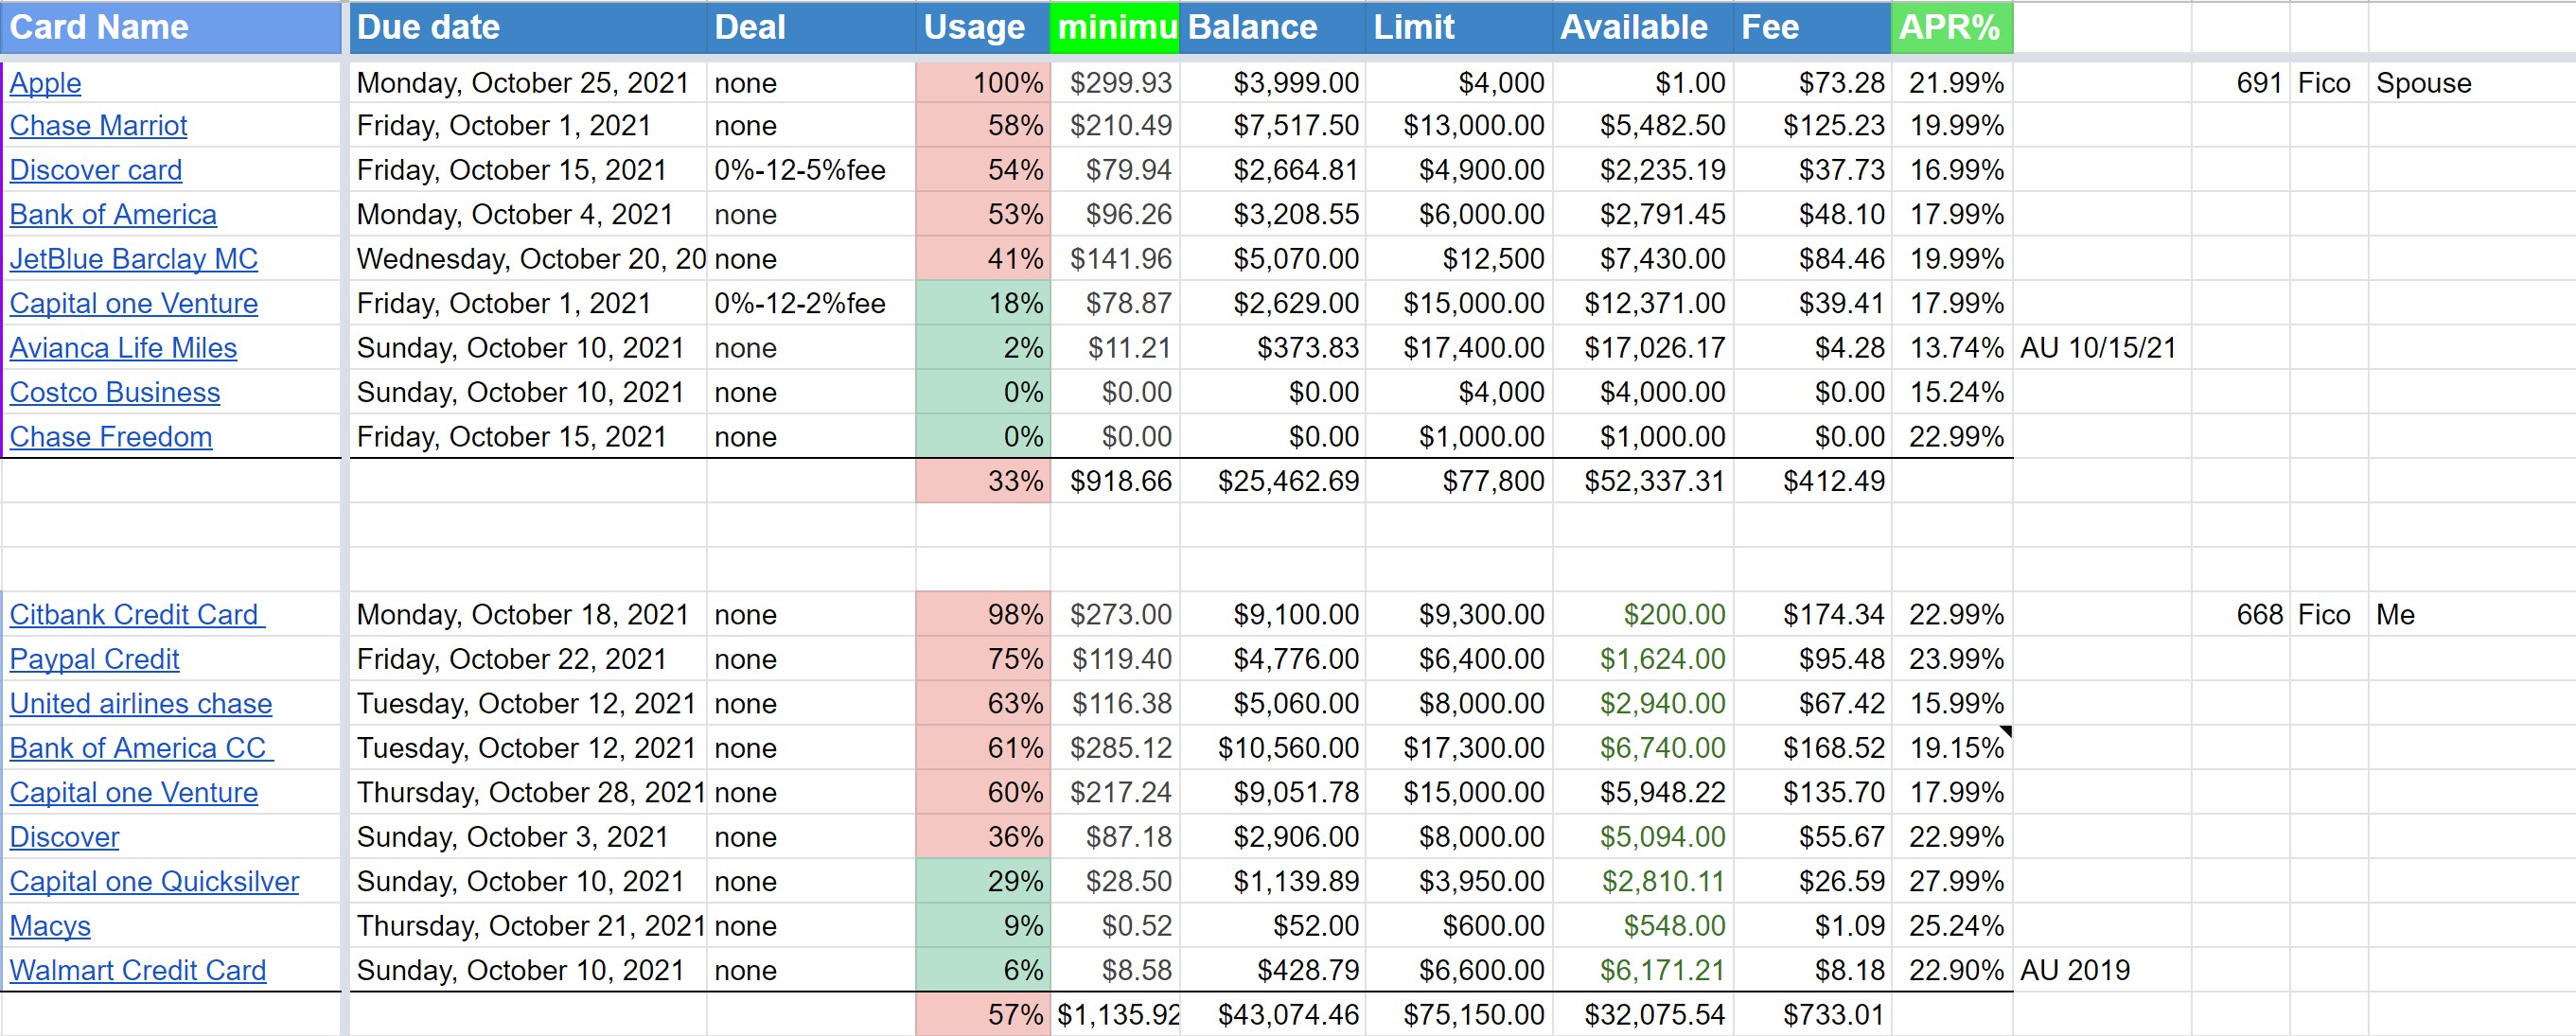Click the Available column header
The image size is (2576, 1036).
click(1643, 27)
